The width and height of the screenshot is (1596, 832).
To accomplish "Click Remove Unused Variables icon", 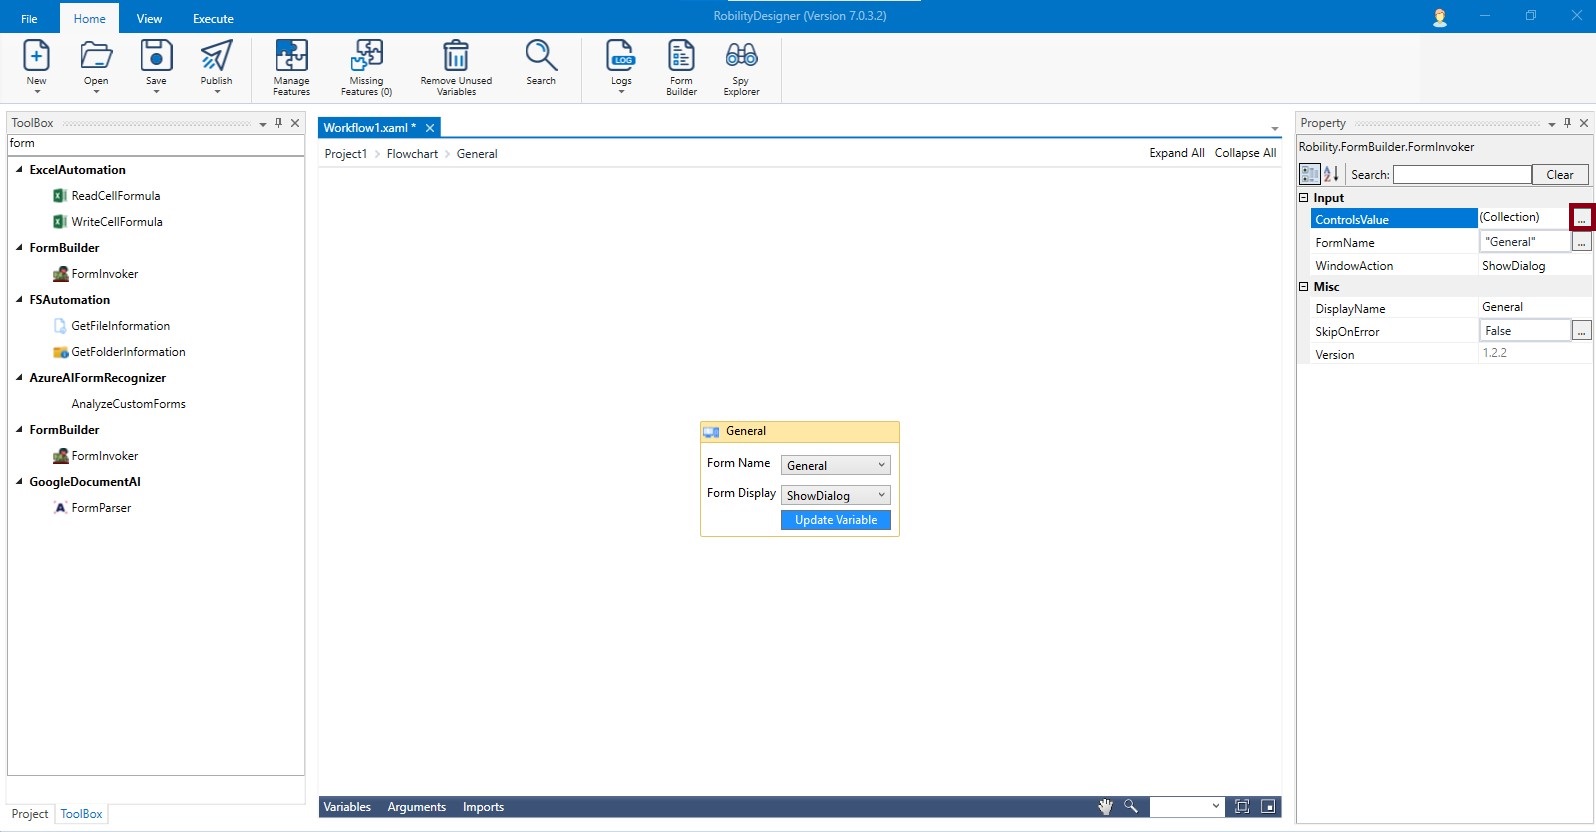I will 456,57.
